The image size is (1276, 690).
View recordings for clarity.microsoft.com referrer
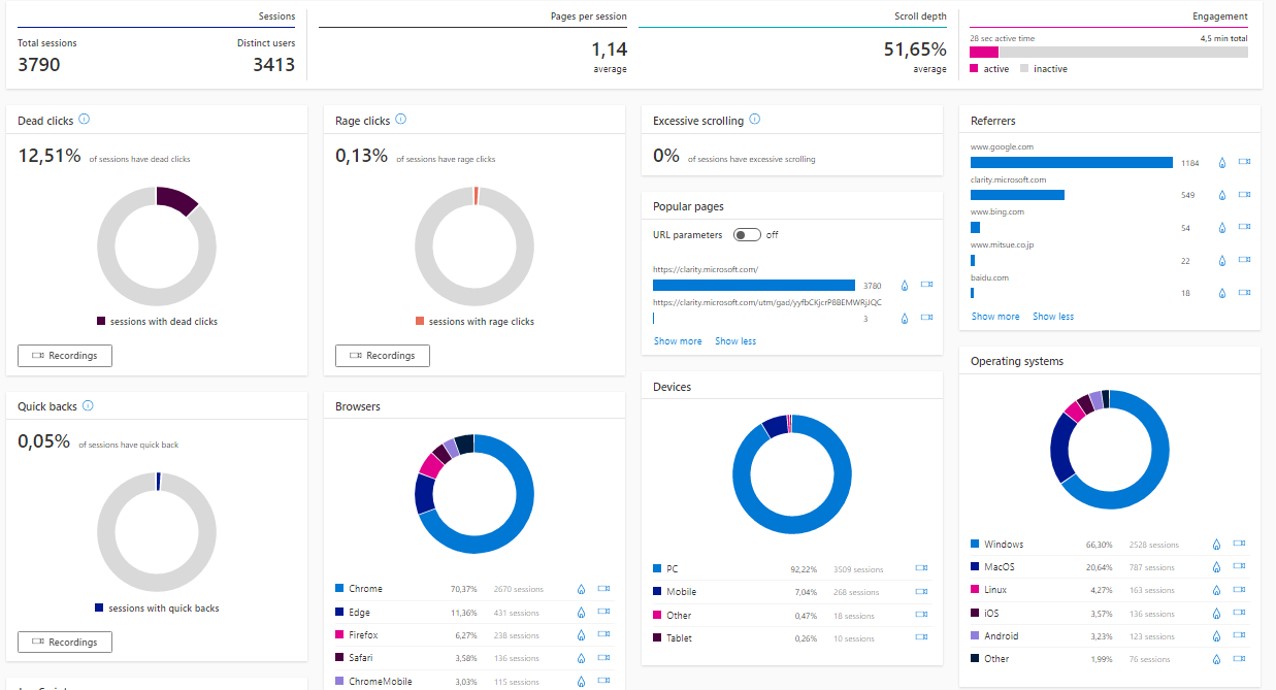(x=1245, y=195)
